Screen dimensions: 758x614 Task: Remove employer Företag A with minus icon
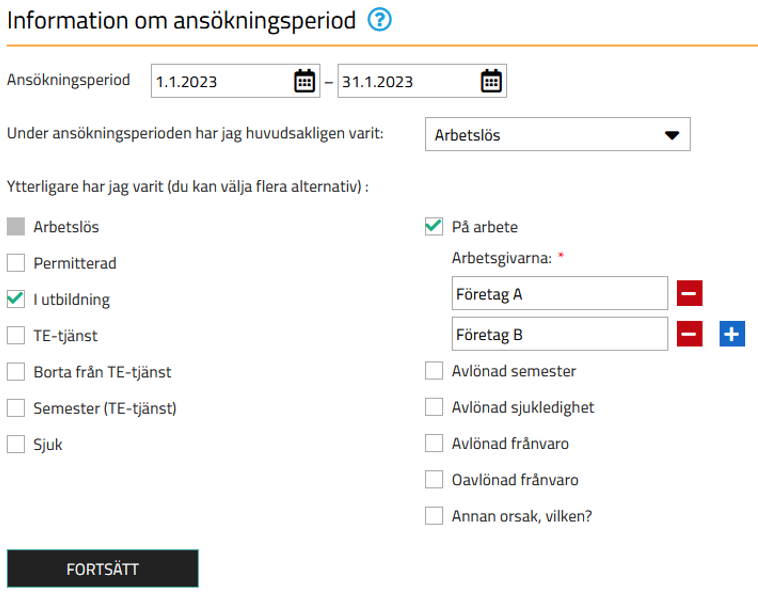(x=689, y=293)
